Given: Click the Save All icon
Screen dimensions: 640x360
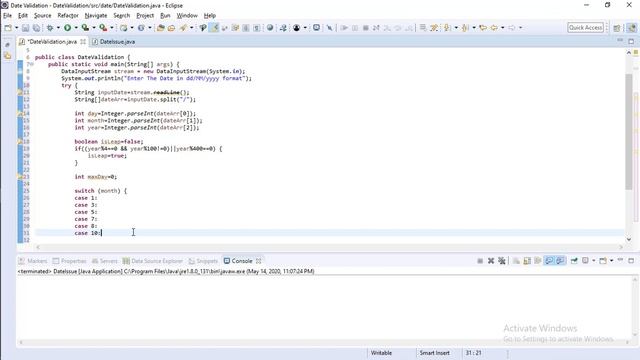Looking at the screenshot, I should click(36, 28).
